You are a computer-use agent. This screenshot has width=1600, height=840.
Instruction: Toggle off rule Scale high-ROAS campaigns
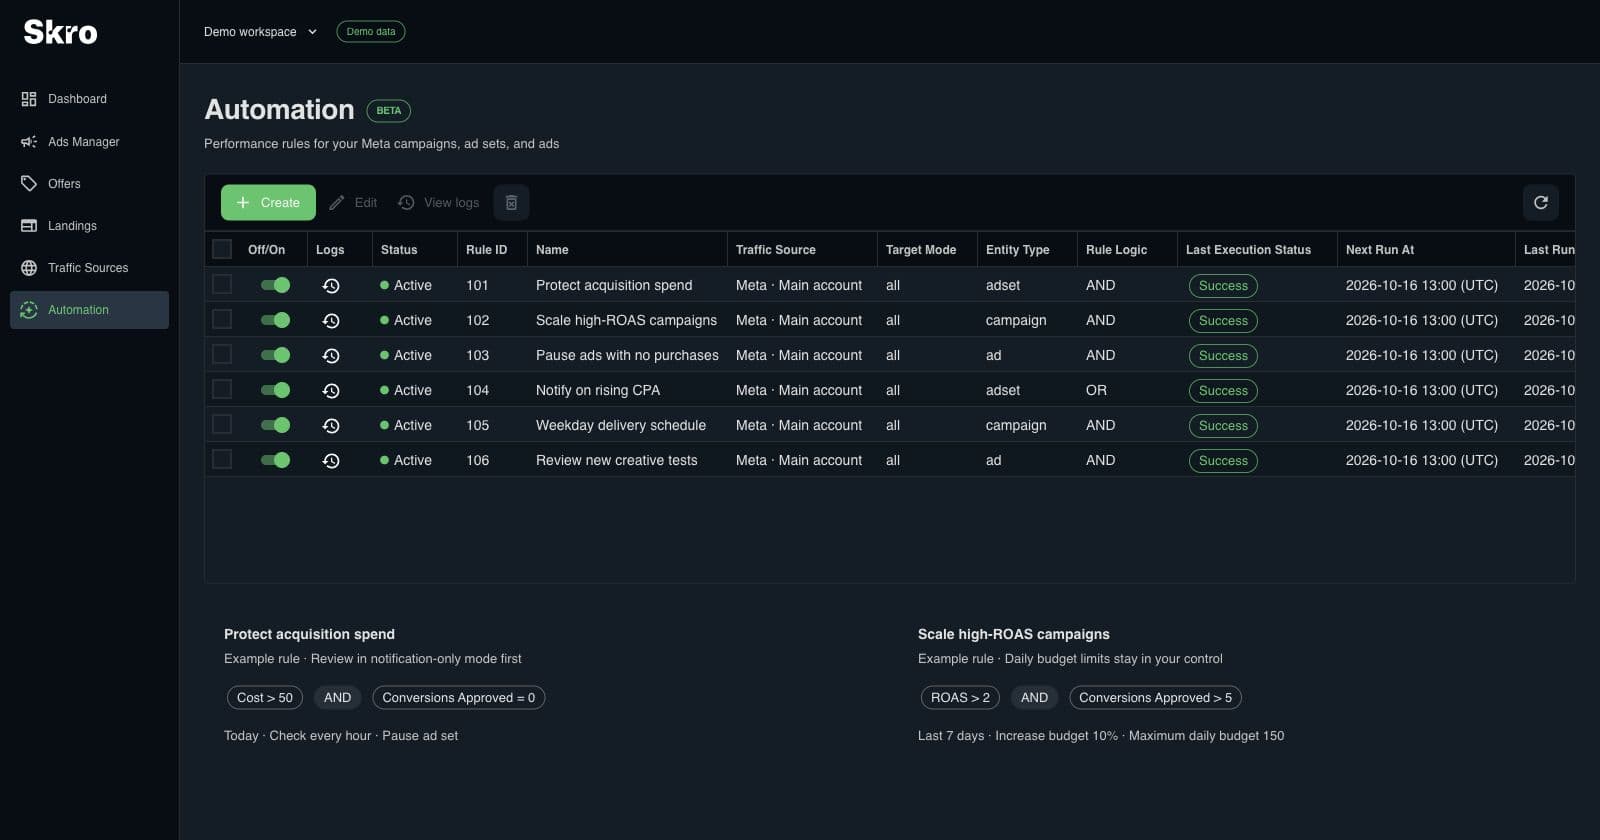275,320
